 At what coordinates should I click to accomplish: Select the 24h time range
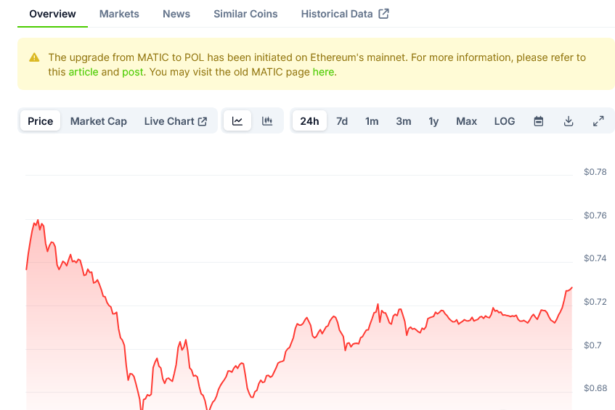click(309, 121)
